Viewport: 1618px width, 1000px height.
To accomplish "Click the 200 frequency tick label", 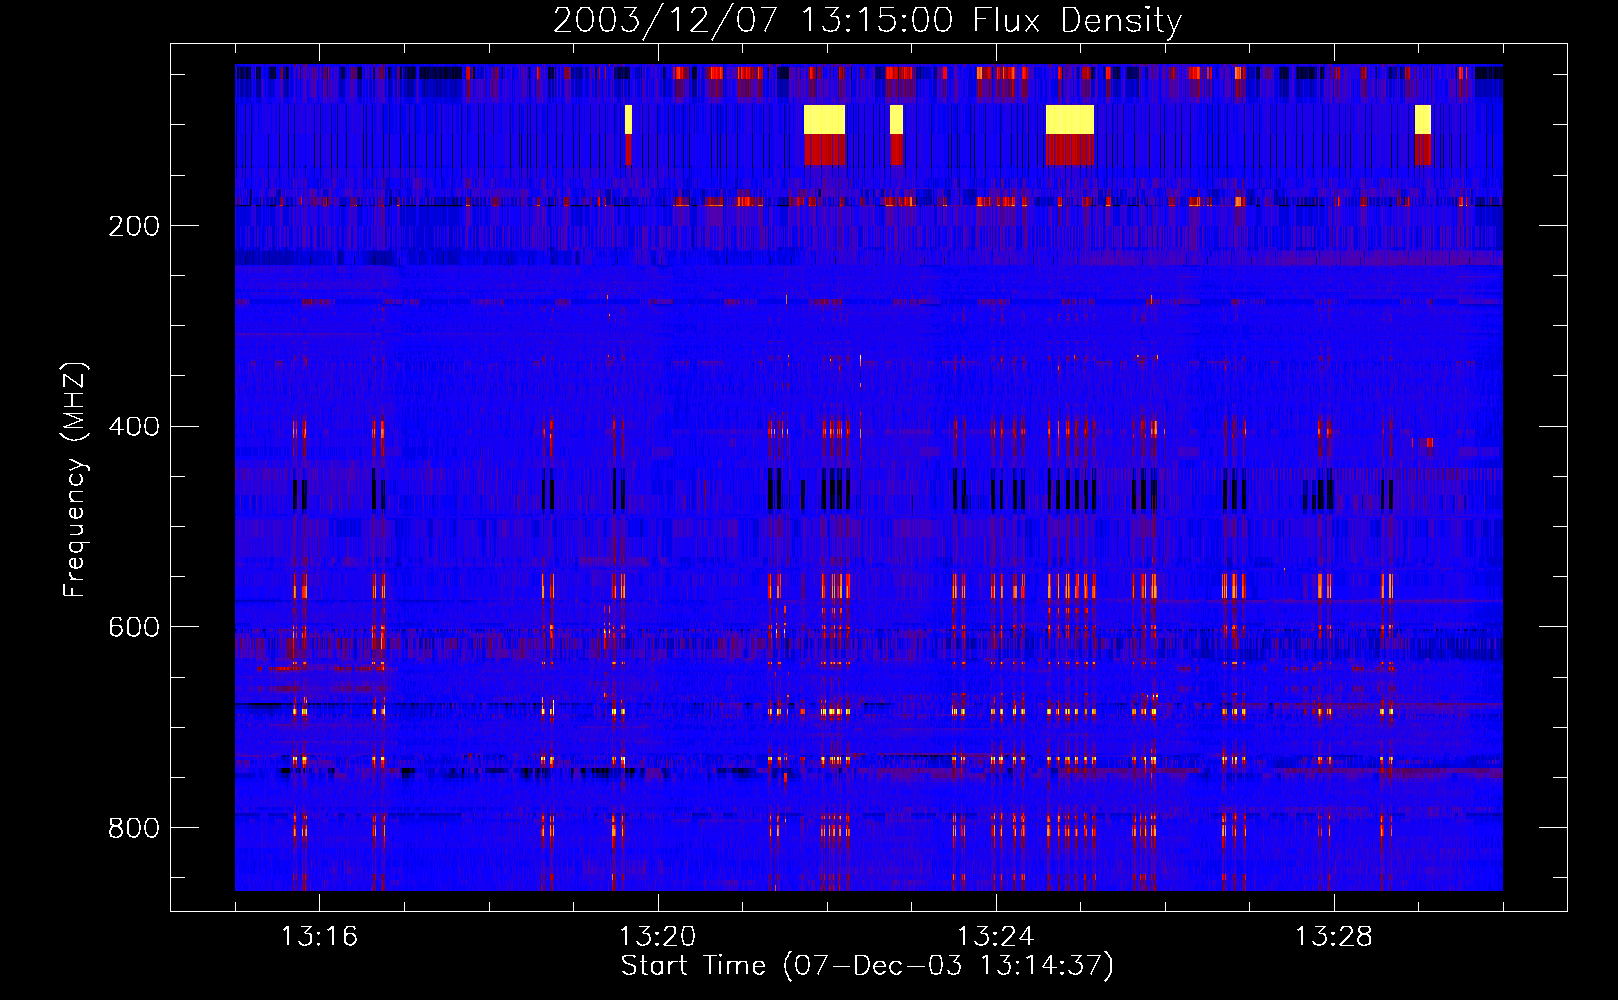I will pos(133,226).
